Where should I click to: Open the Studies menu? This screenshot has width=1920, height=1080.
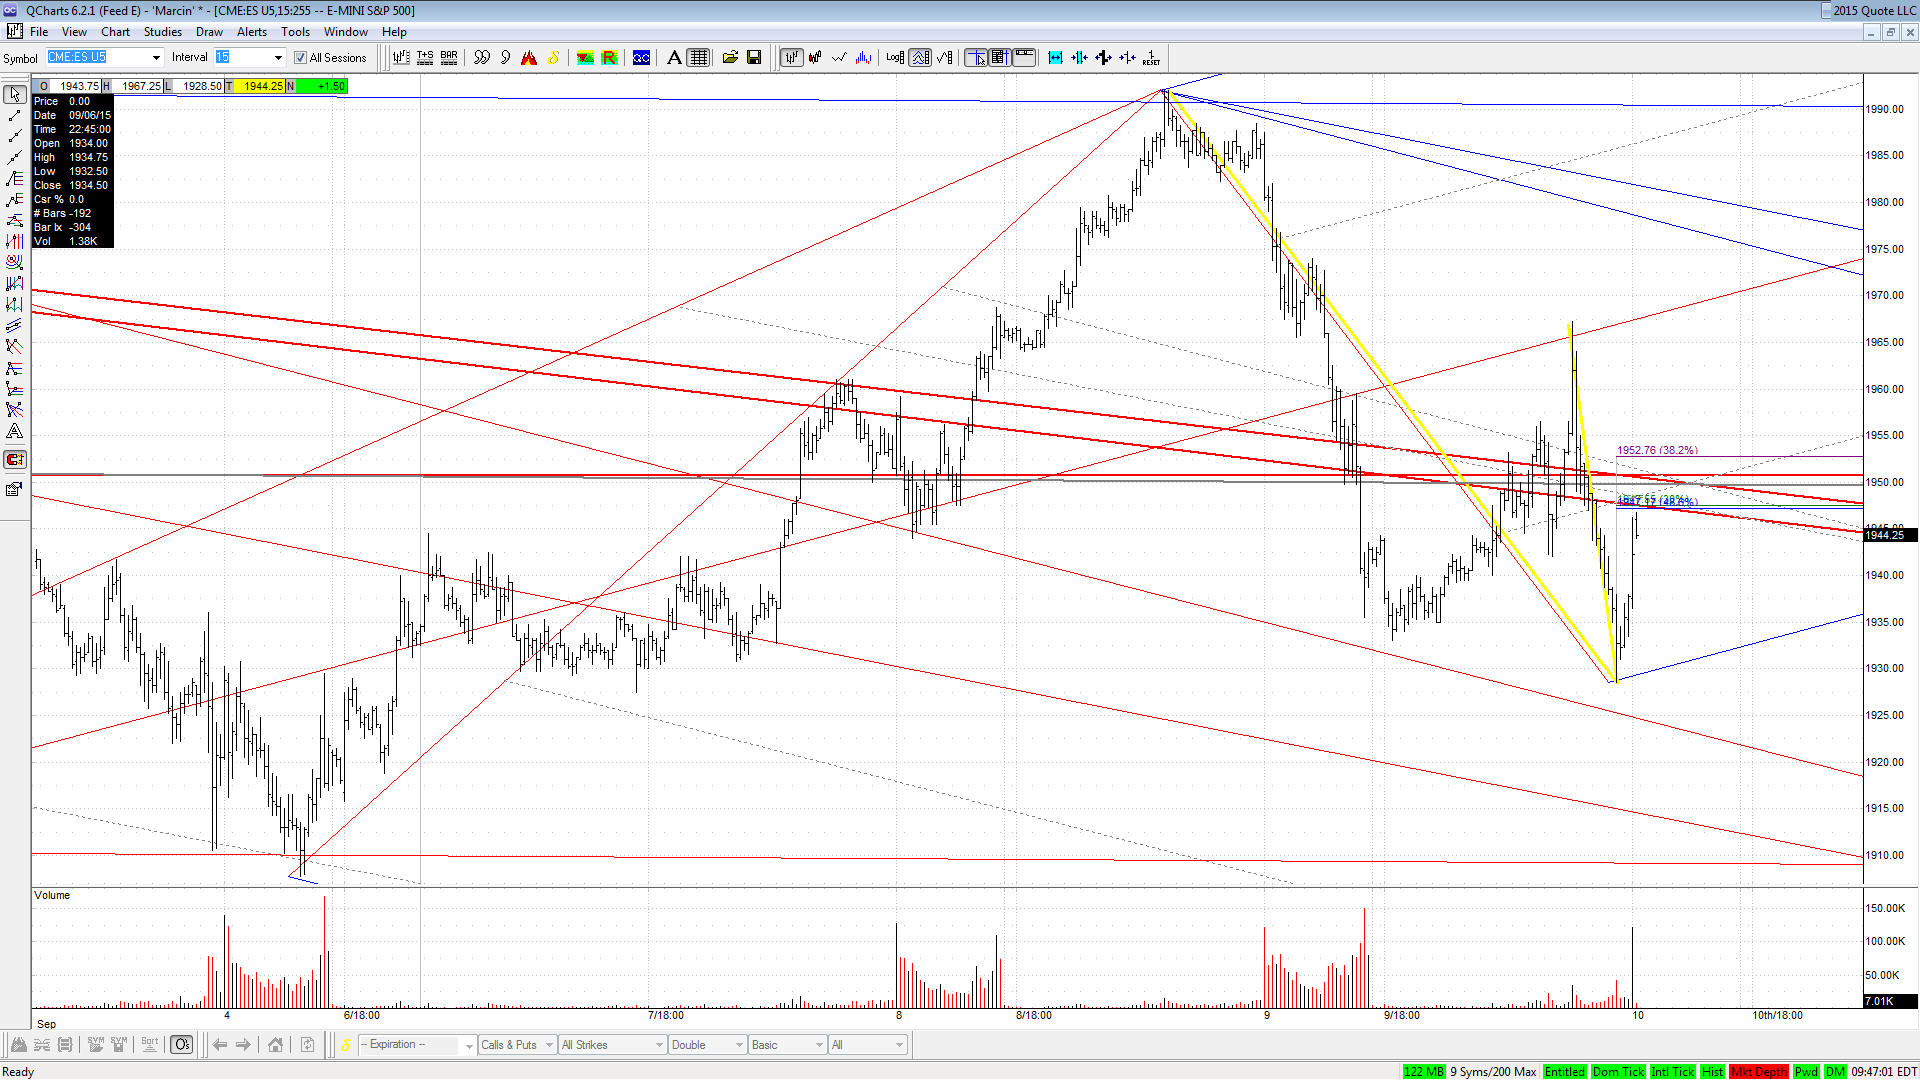point(163,32)
